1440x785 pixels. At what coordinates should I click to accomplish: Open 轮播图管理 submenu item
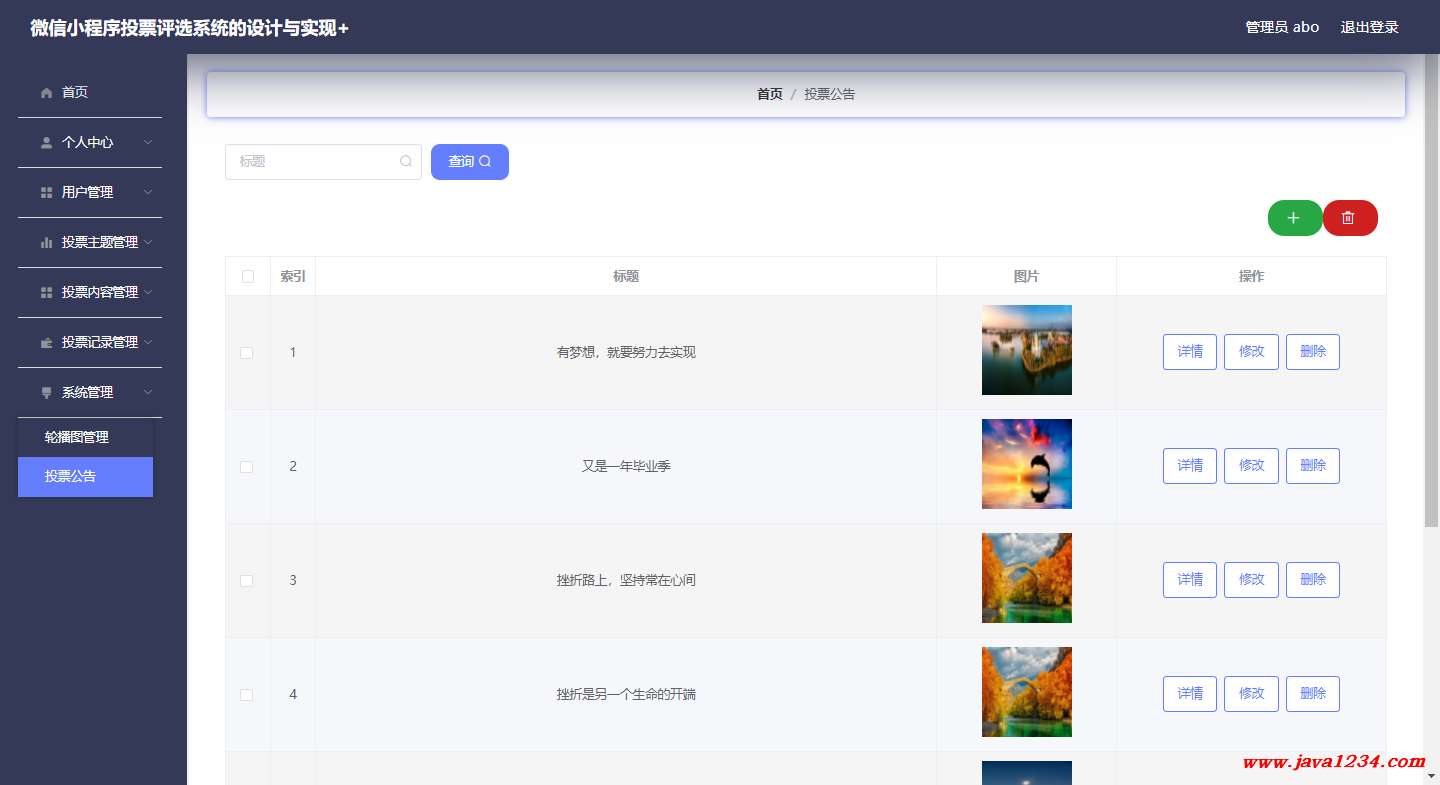pos(85,437)
